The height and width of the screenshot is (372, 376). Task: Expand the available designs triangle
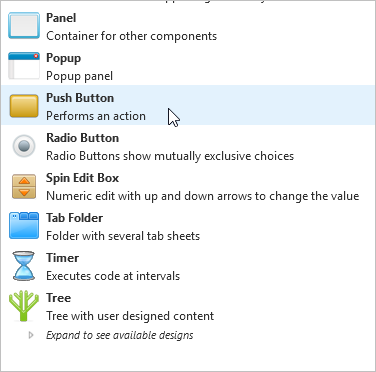pyautogui.click(x=31, y=335)
